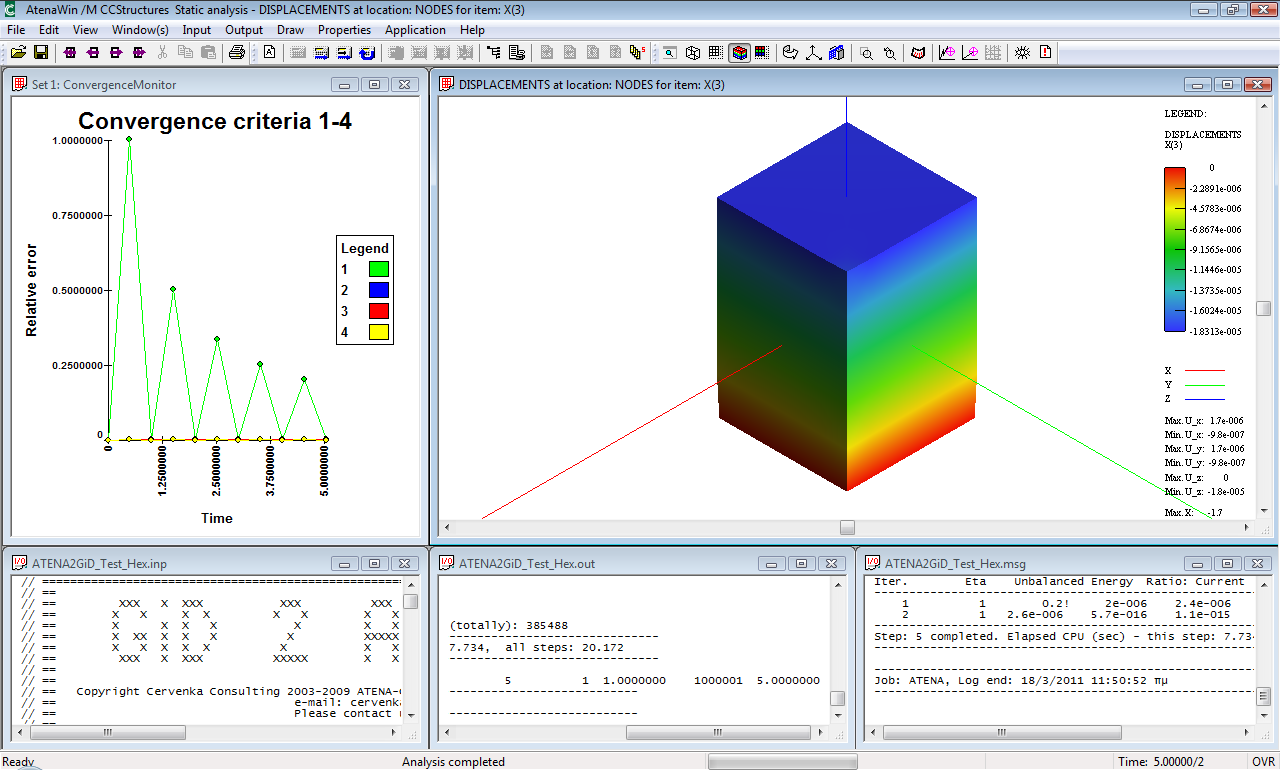Click the open file folder icon
The height and width of the screenshot is (770, 1280).
[x=18, y=52]
